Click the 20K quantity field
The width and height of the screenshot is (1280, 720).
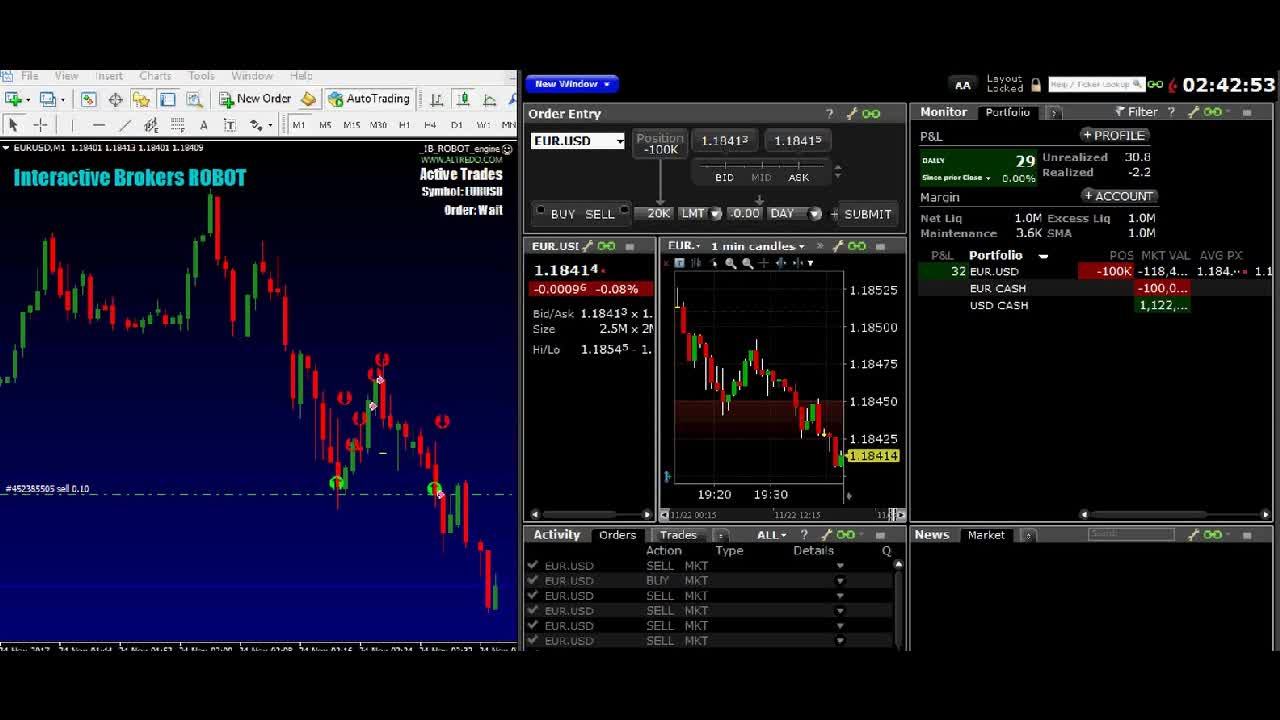point(656,213)
